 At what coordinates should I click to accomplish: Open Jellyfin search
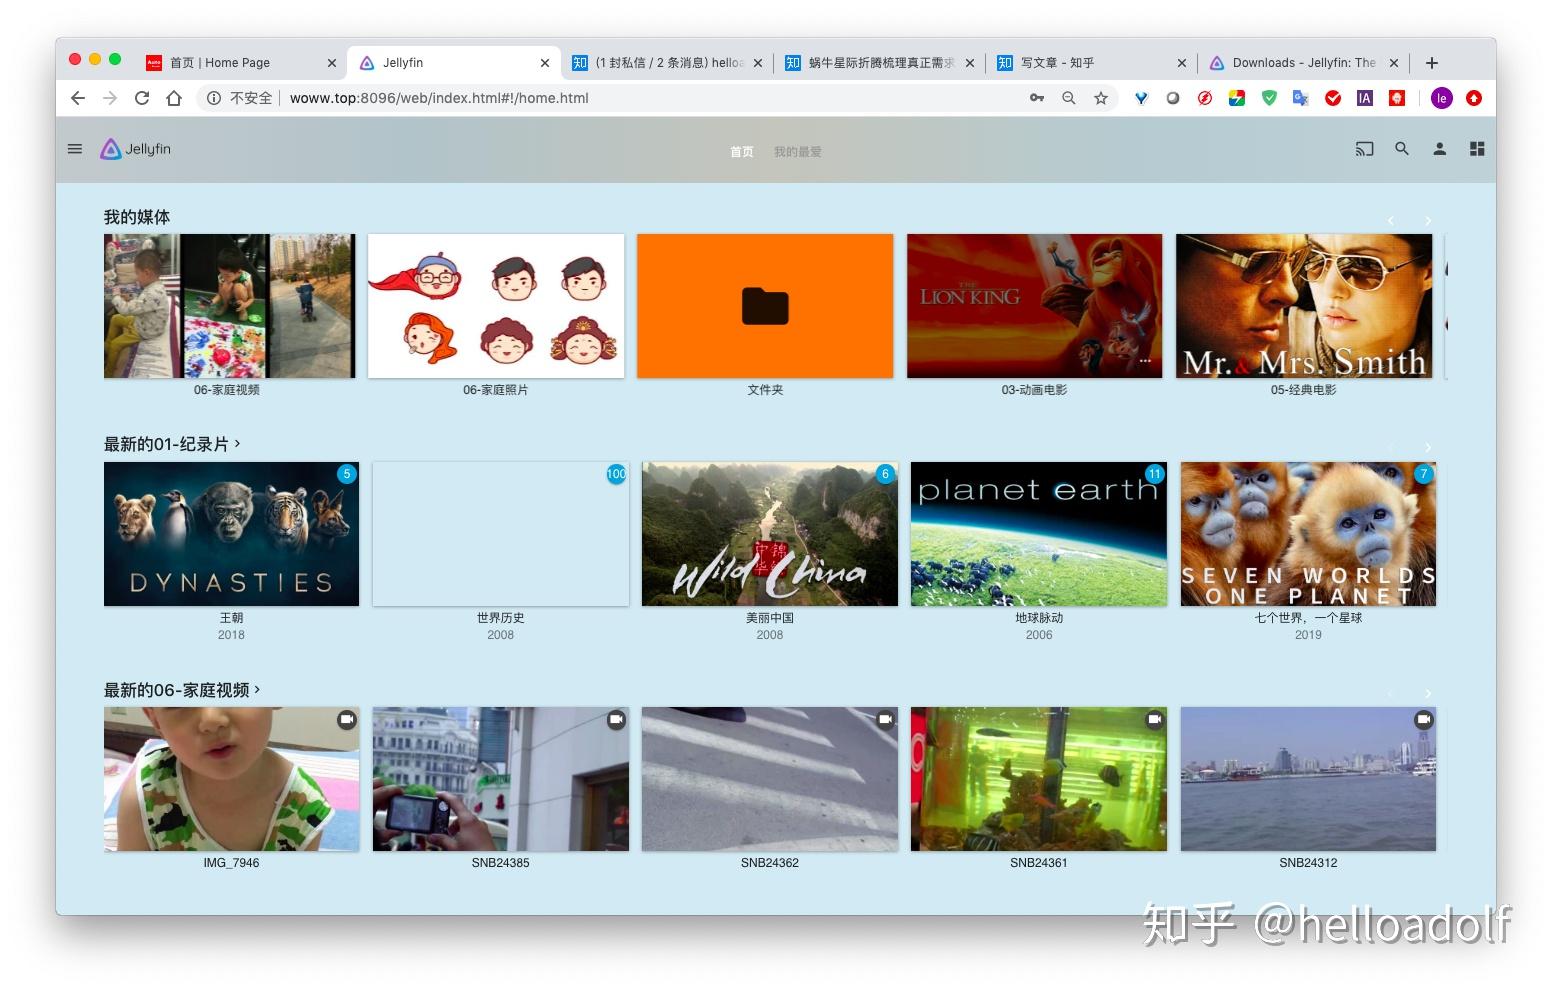1402,149
